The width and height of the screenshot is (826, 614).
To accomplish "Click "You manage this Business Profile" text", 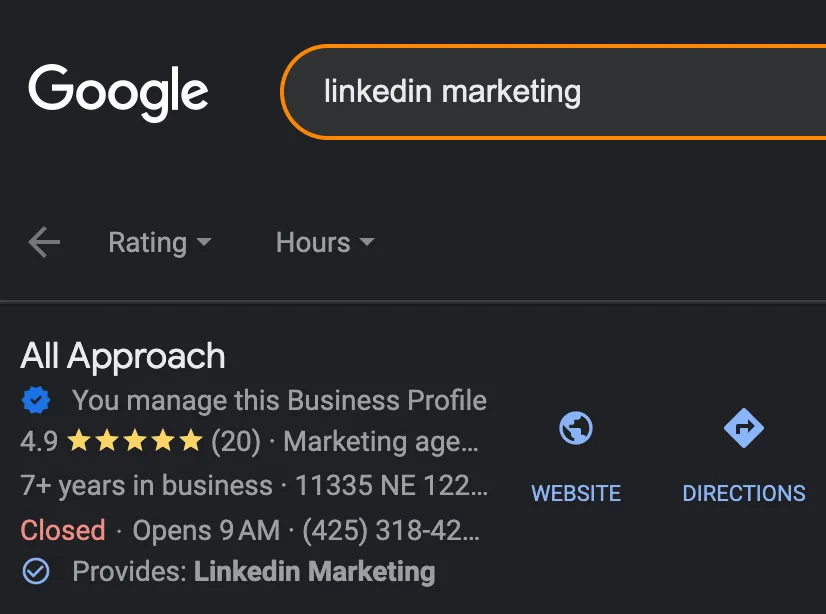I will pyautogui.click(x=279, y=400).
